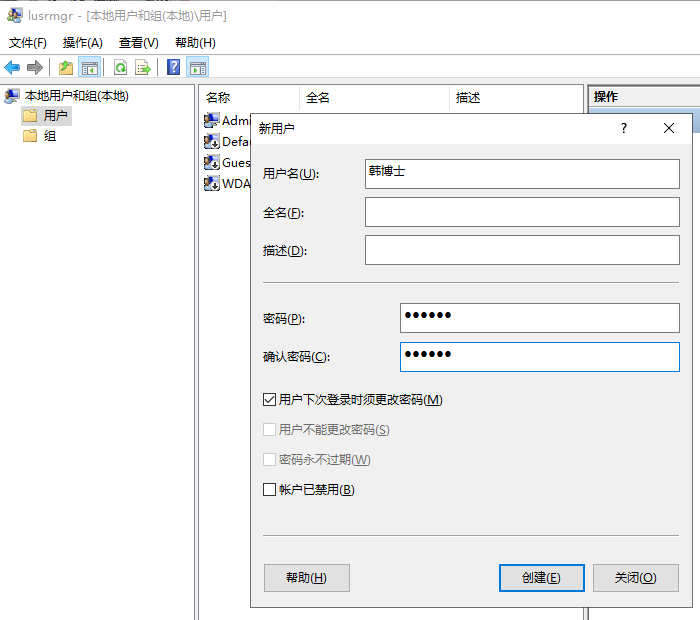This screenshot has height=620, width=700.
Task: Open the 文件(F) menu
Action: (28, 43)
